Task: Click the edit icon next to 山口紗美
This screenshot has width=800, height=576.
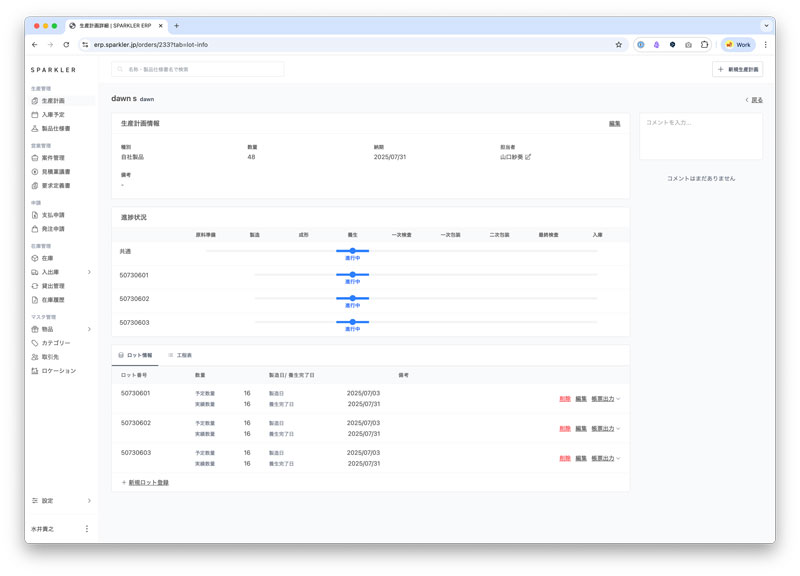Action: click(x=528, y=157)
